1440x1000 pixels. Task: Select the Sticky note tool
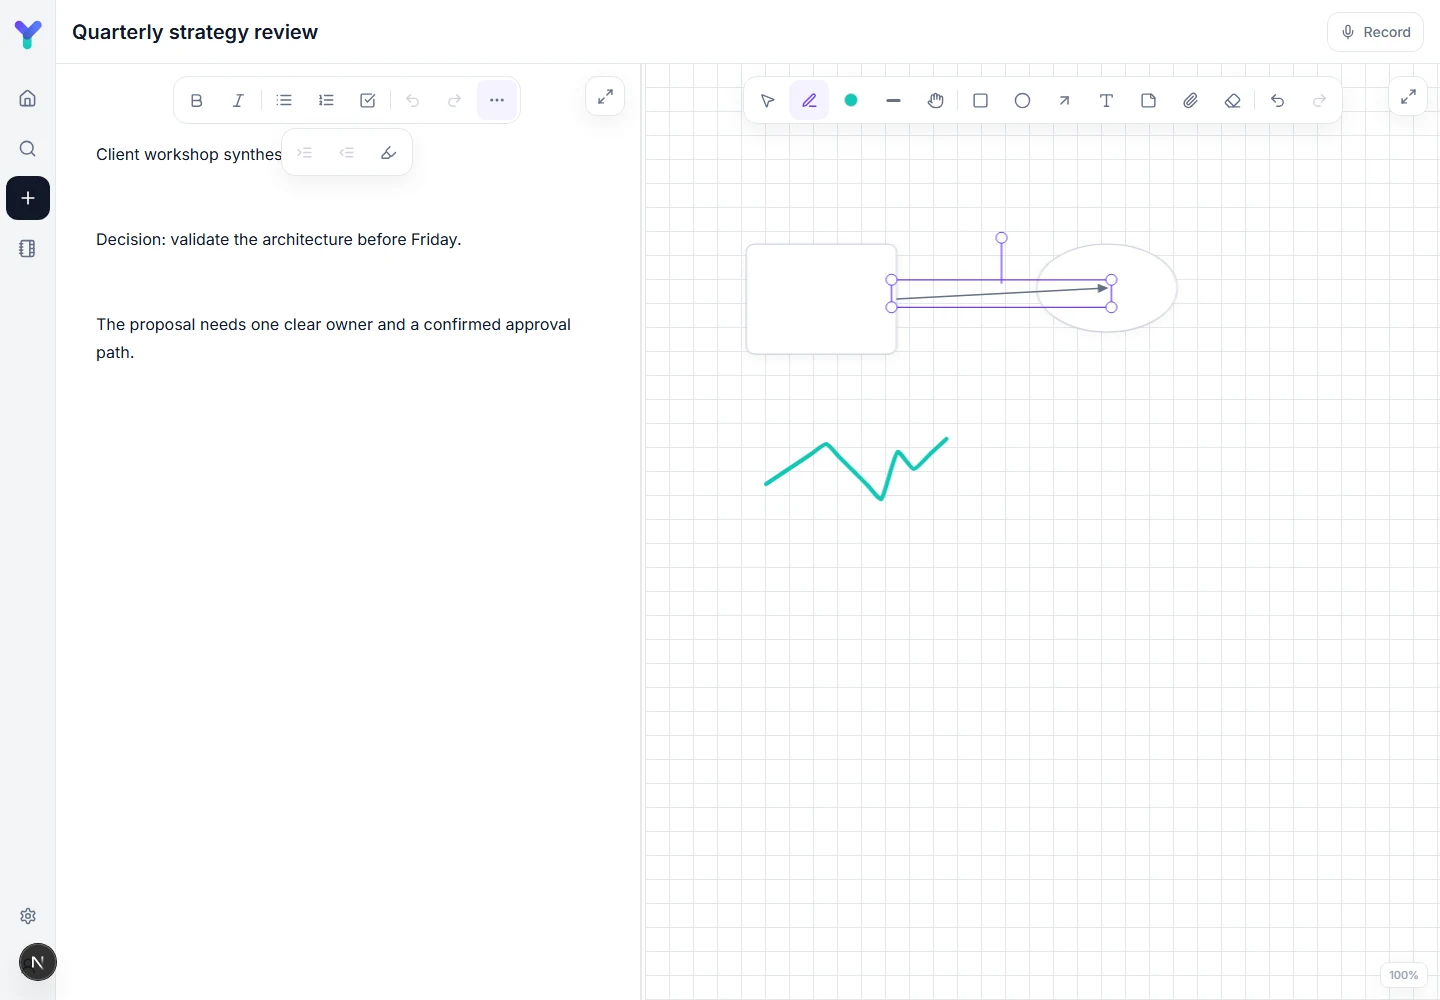pos(1148,100)
